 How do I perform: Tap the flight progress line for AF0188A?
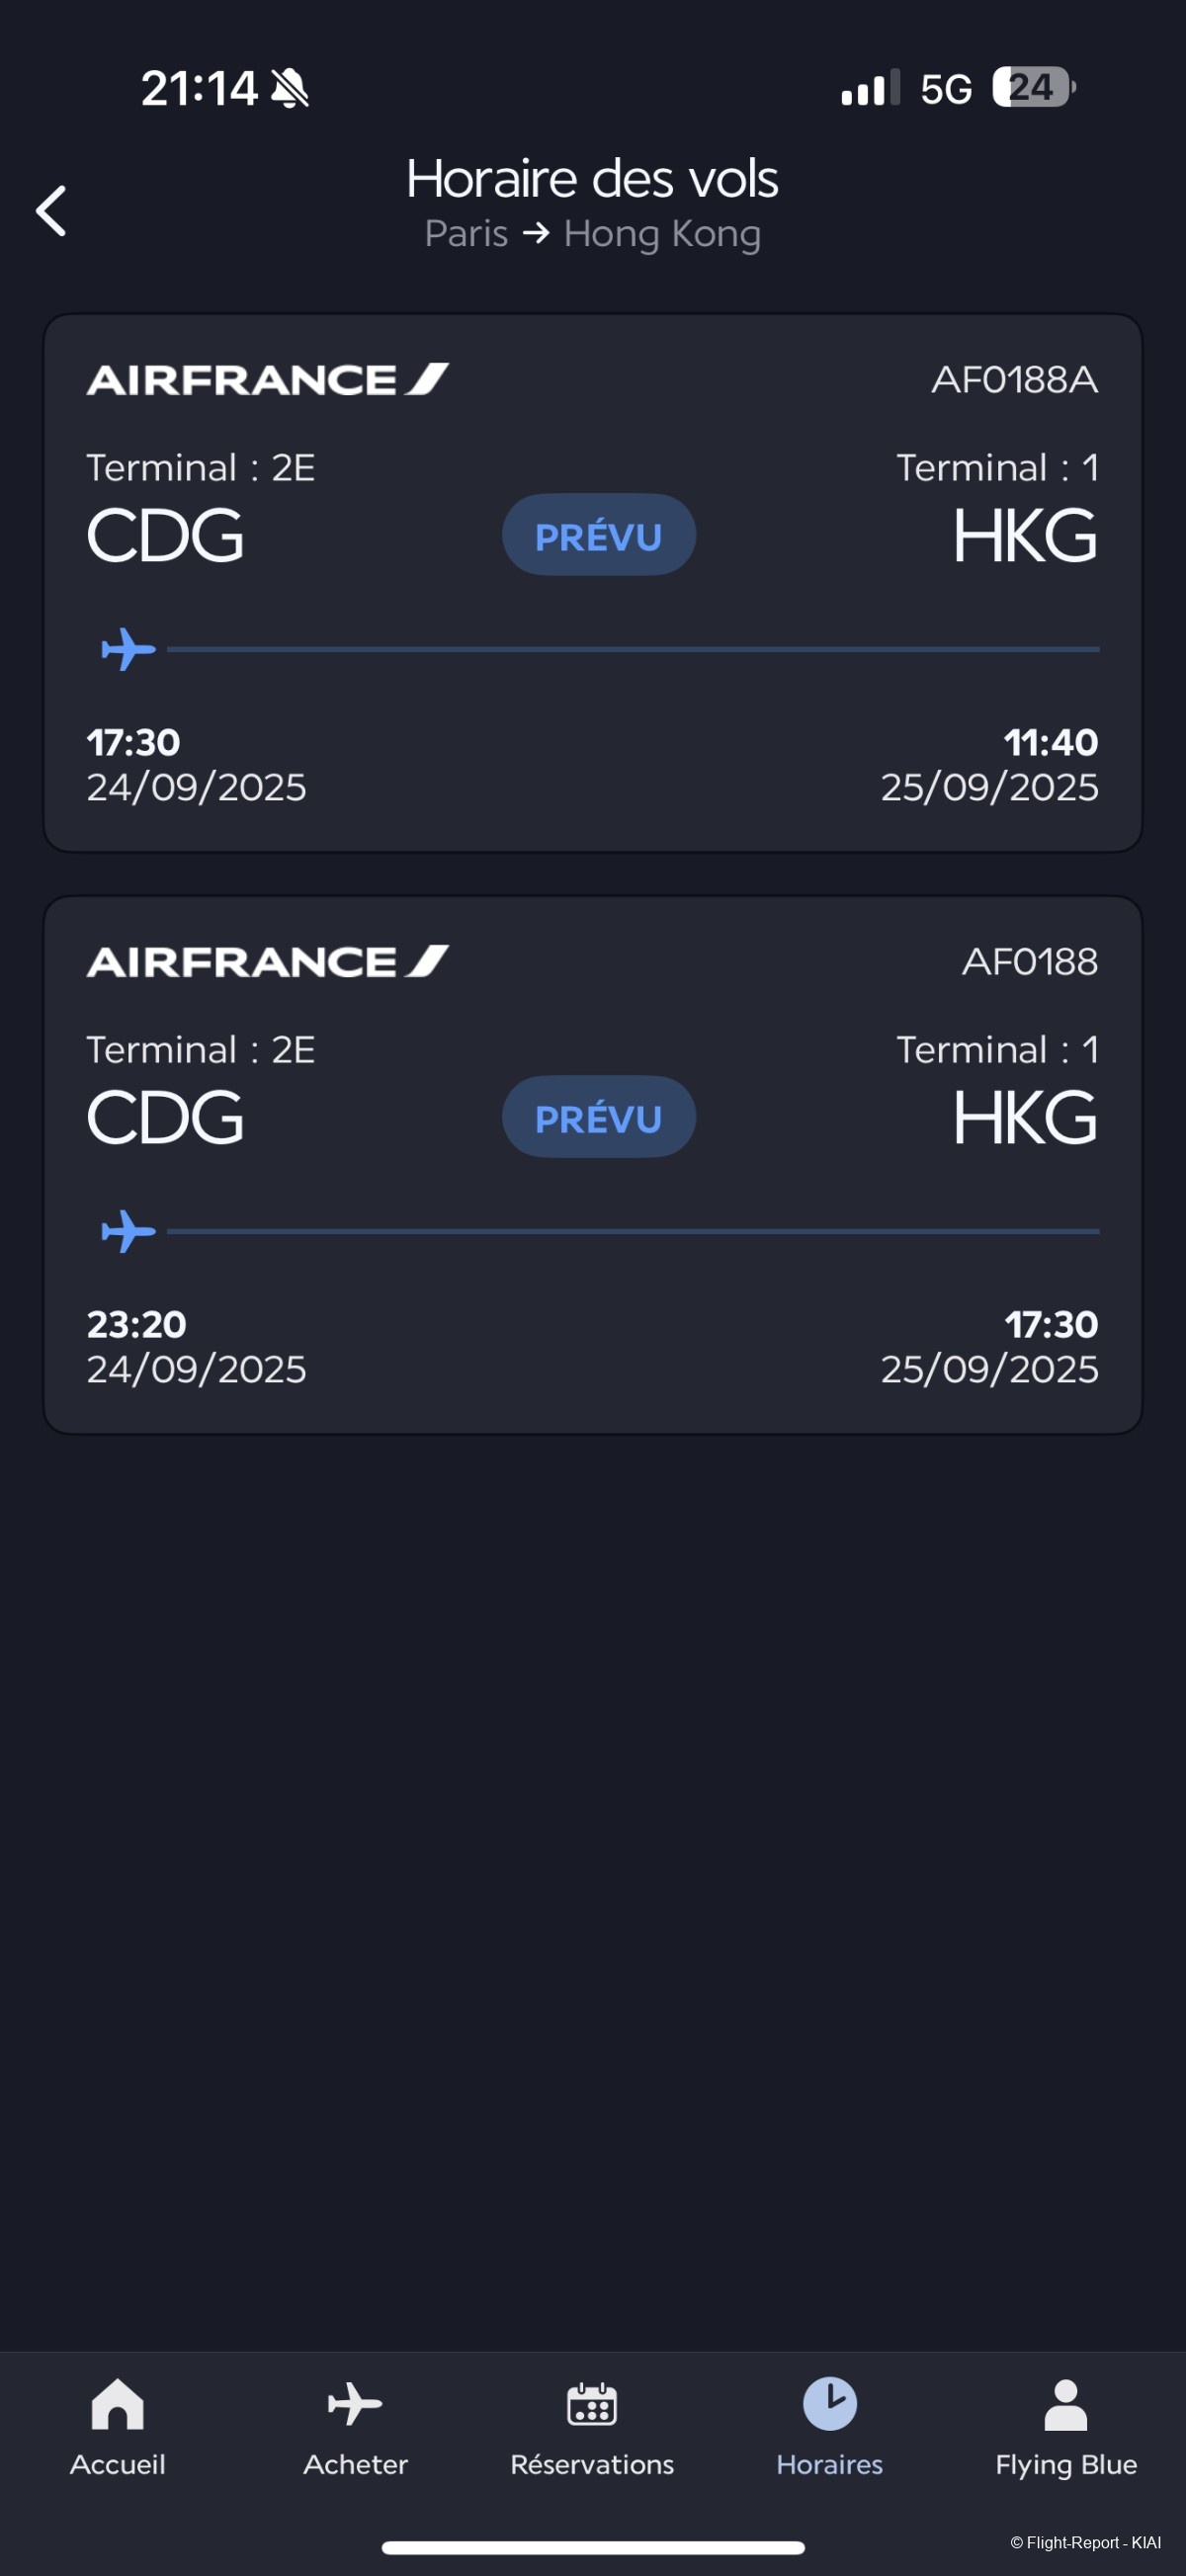632,649
